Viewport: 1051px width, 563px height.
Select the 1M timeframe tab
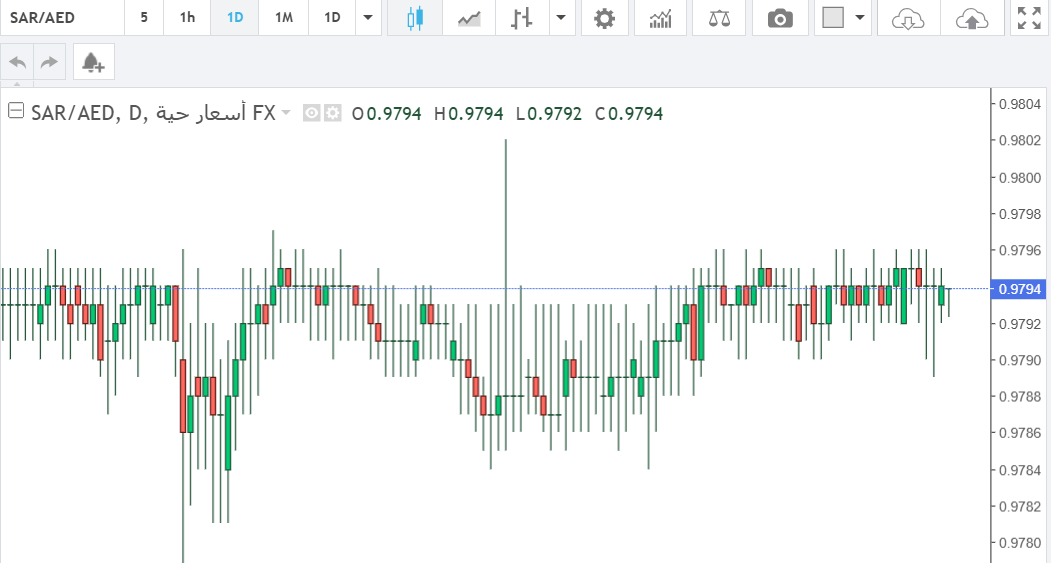[284, 18]
